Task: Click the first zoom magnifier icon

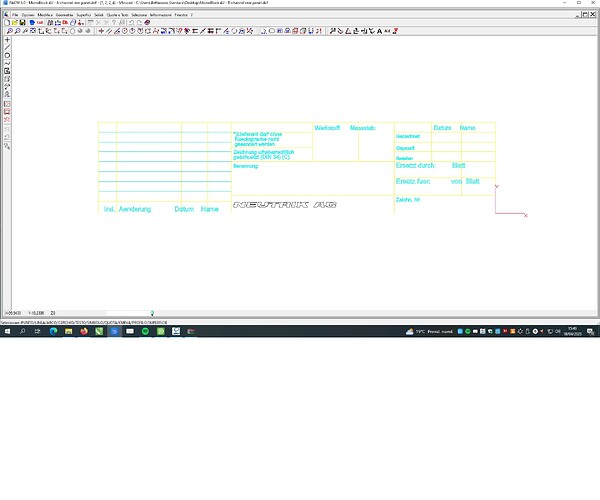Action: click(x=10, y=31)
